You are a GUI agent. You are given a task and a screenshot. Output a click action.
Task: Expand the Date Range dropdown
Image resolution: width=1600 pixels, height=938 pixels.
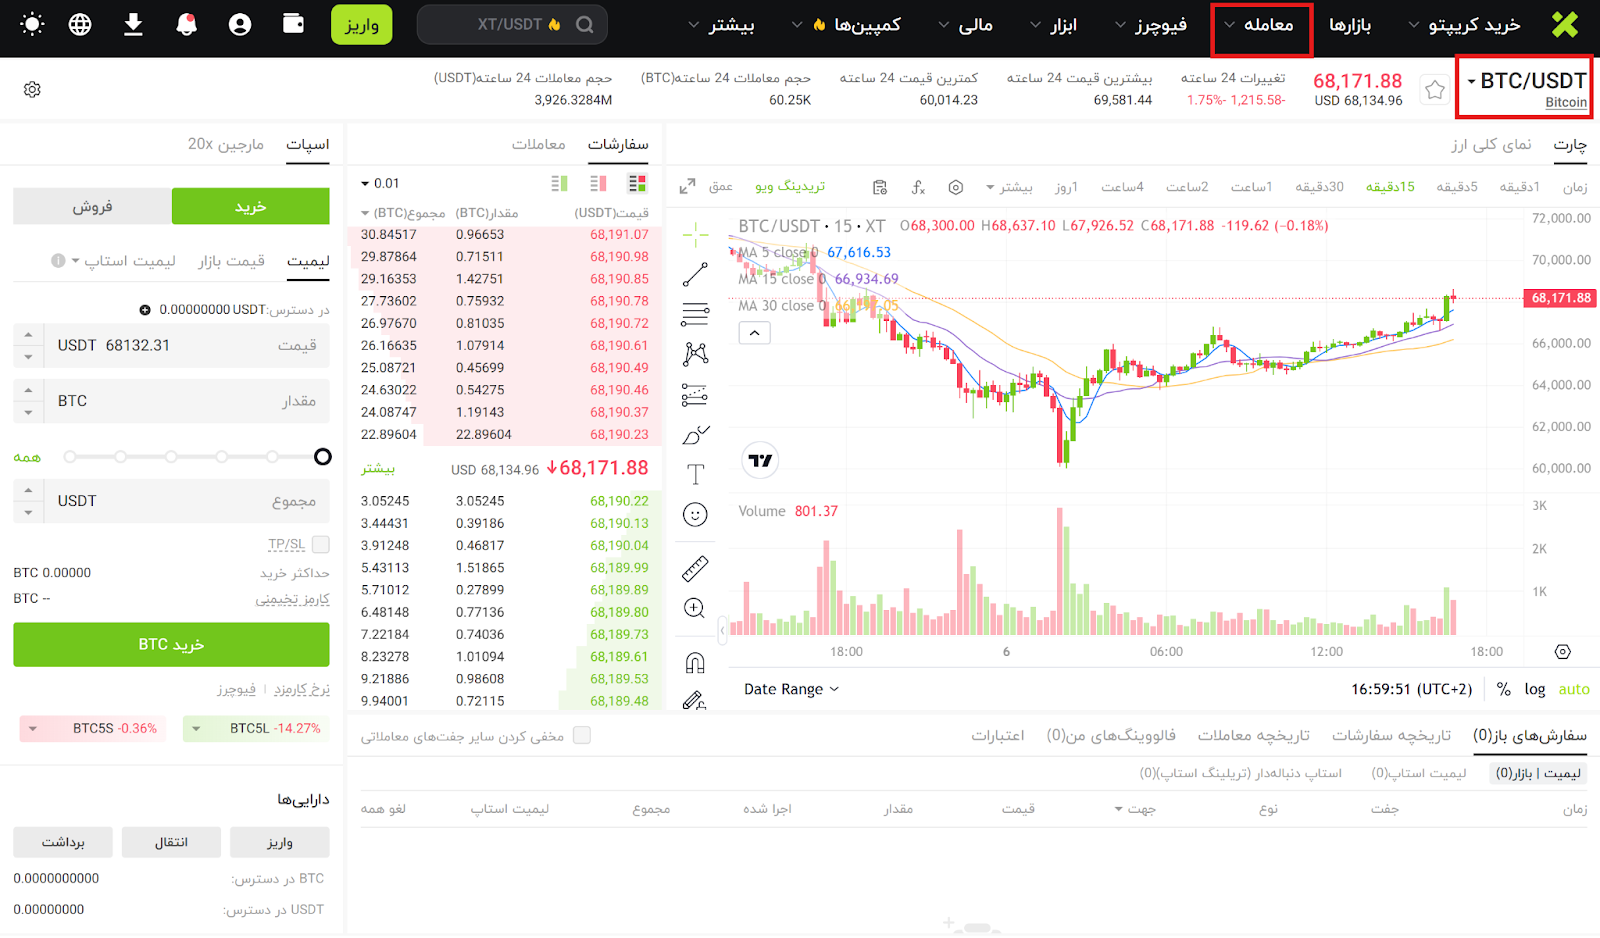click(791, 689)
